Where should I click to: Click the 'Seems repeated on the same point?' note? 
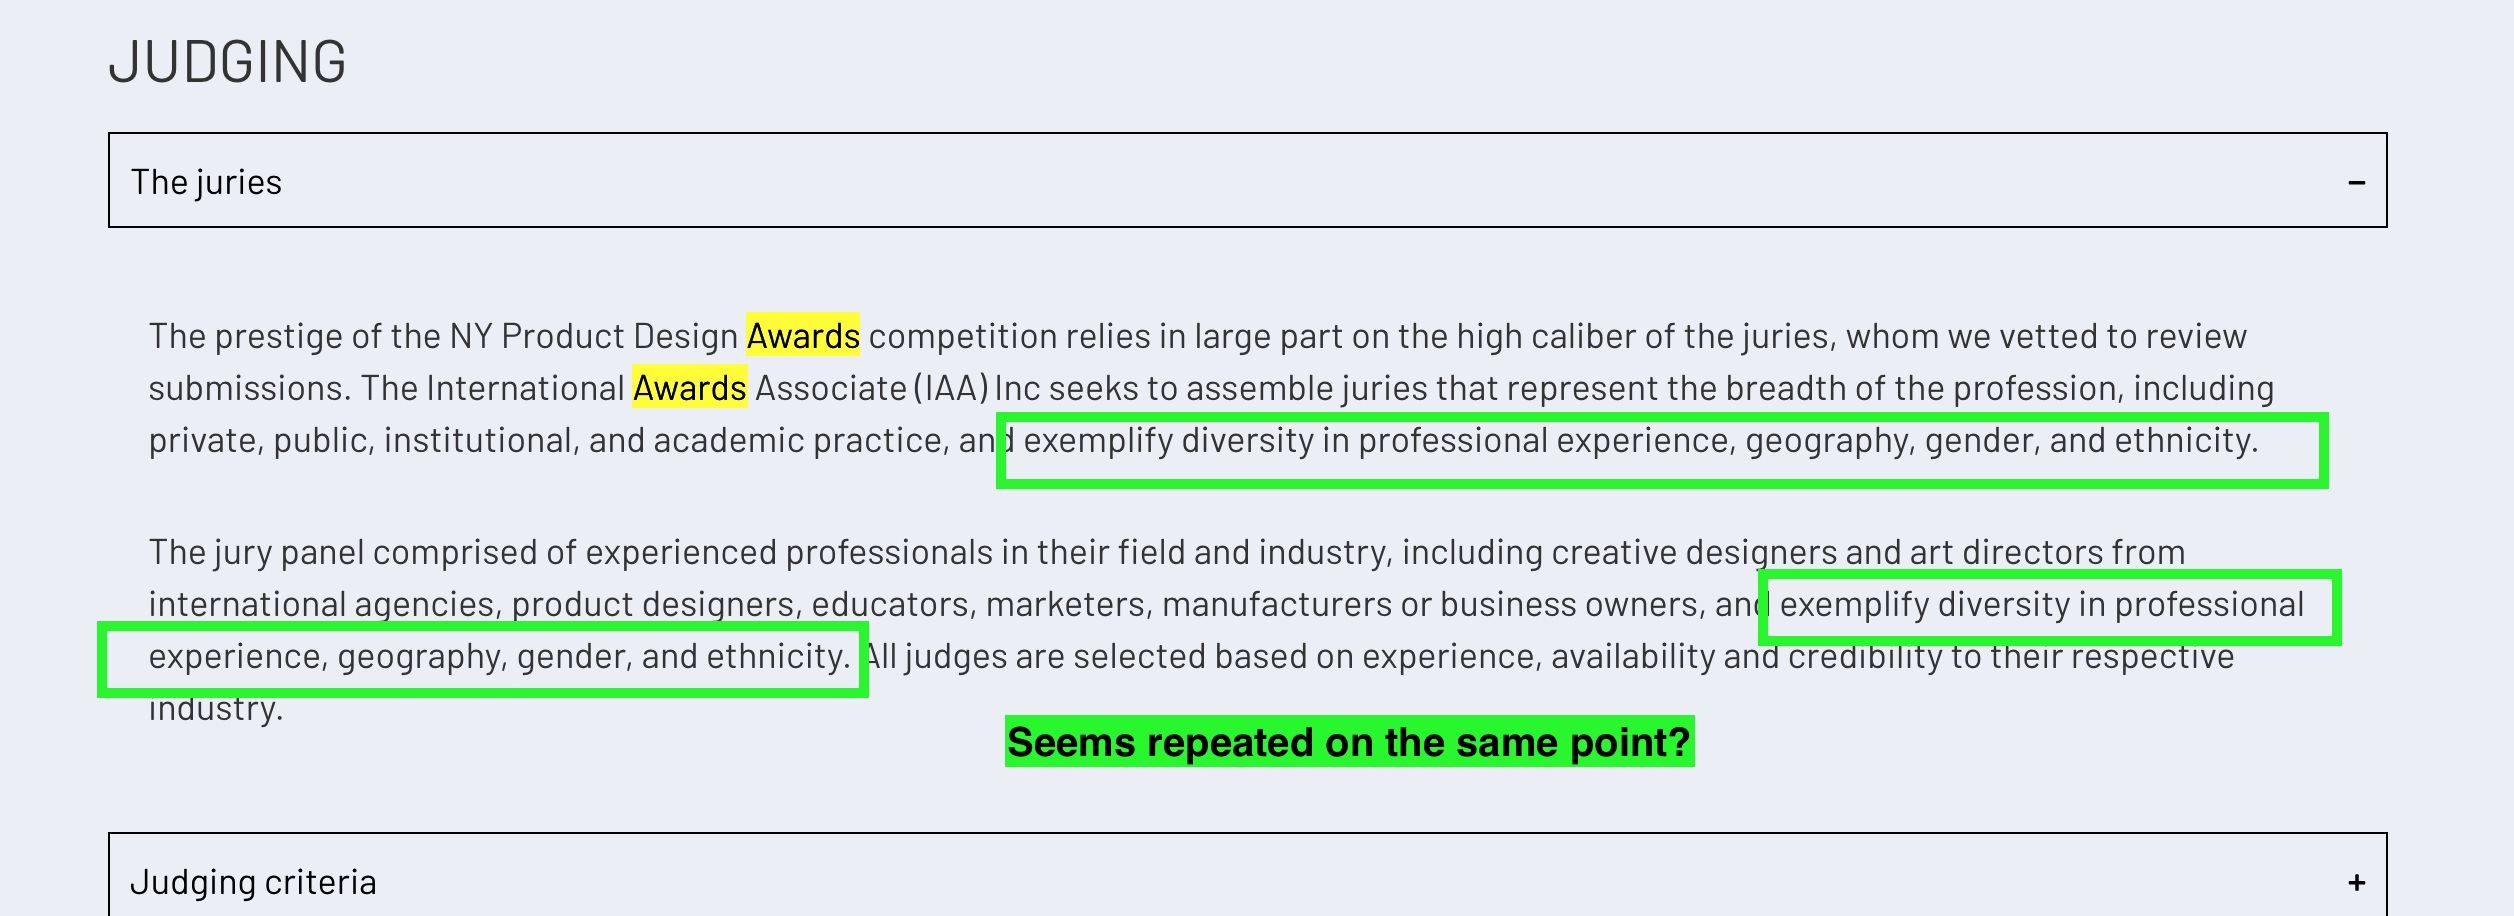pos(1349,742)
